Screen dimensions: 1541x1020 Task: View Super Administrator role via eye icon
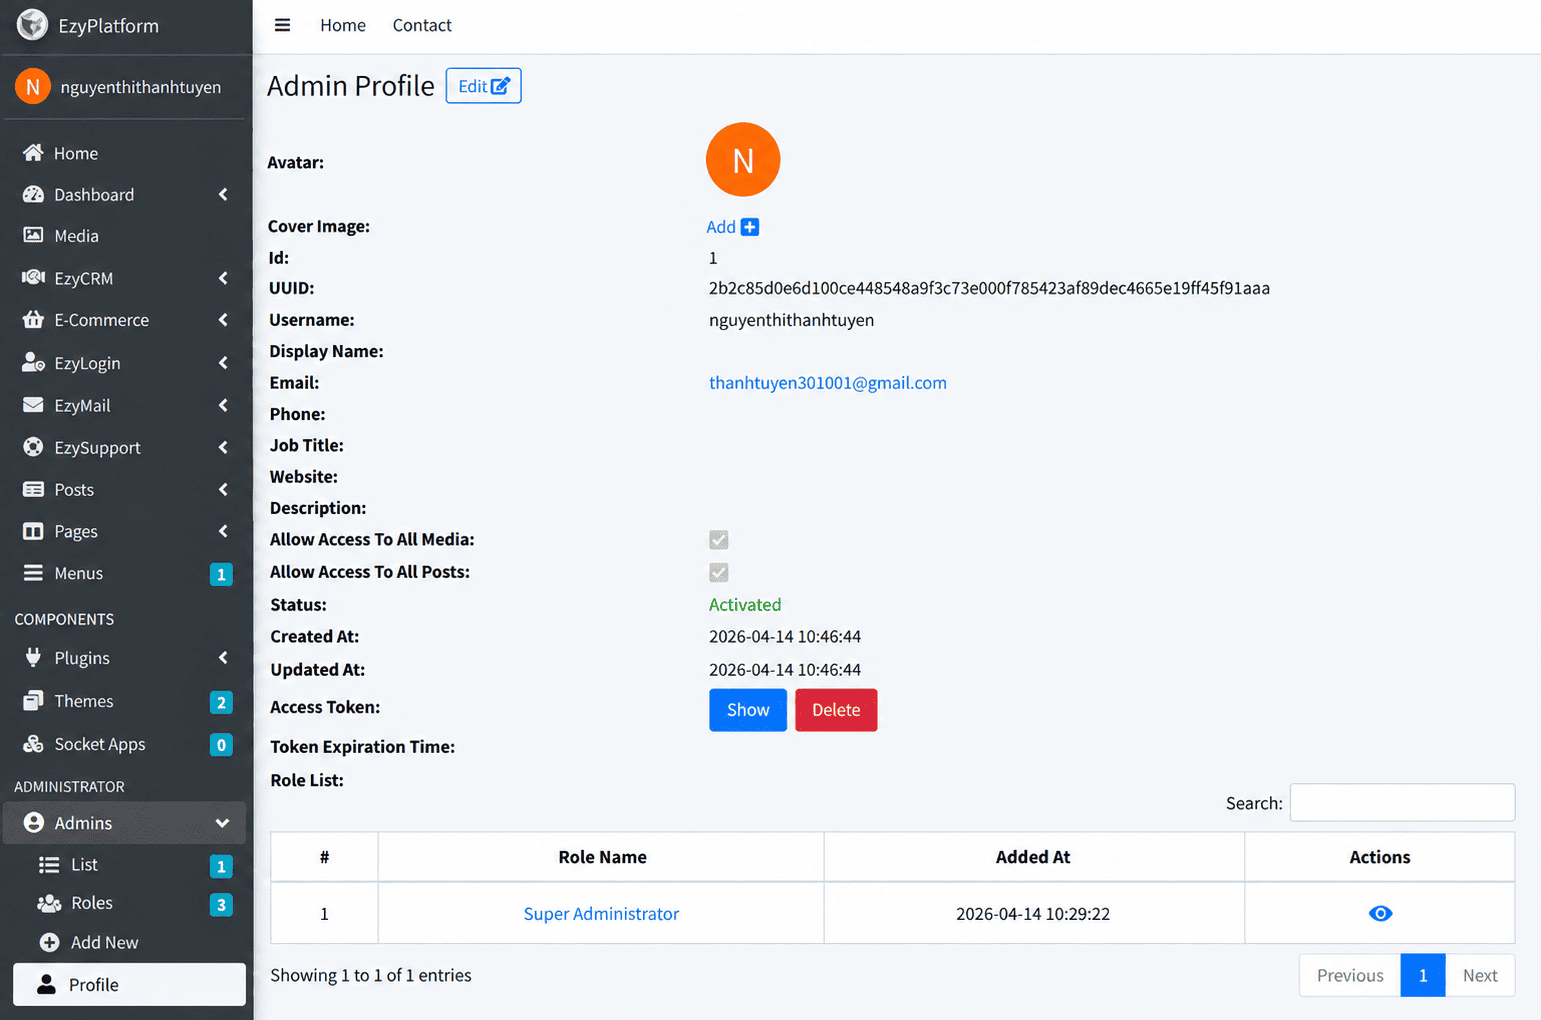[x=1380, y=913]
